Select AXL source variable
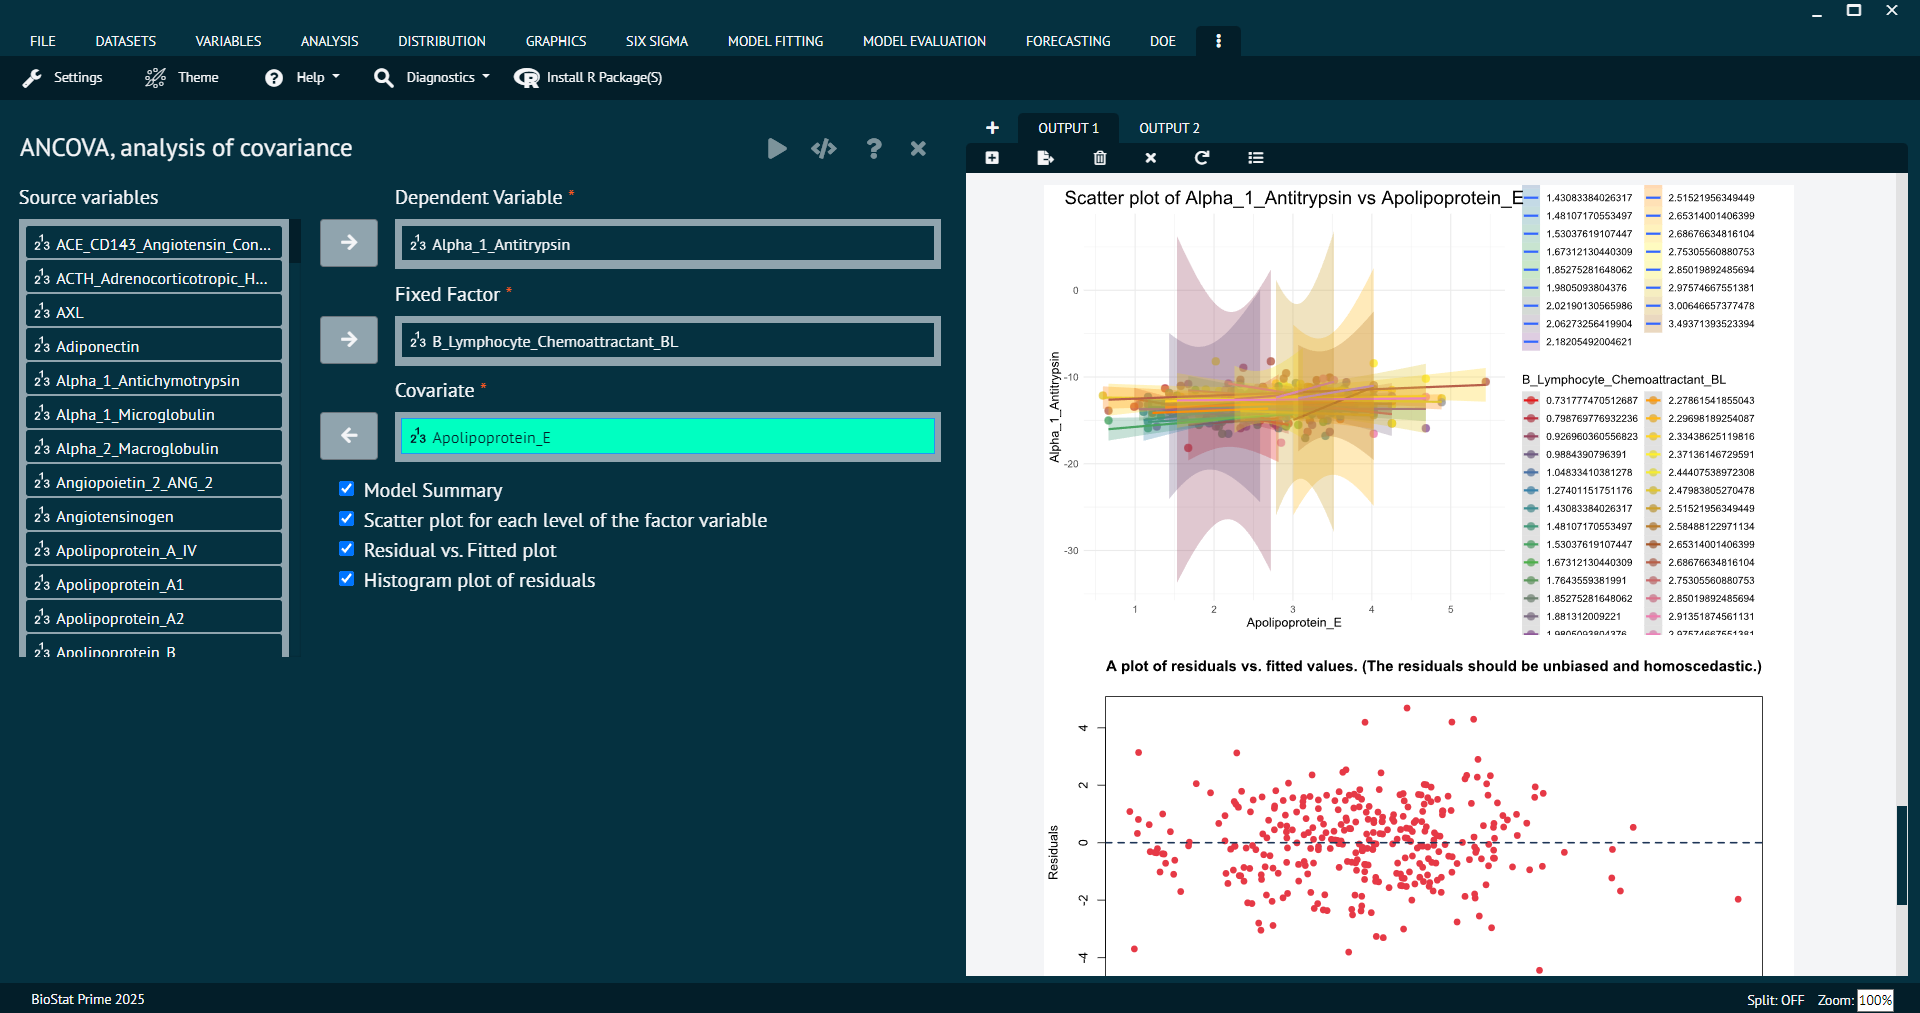The height and width of the screenshot is (1013, 1920). click(154, 312)
